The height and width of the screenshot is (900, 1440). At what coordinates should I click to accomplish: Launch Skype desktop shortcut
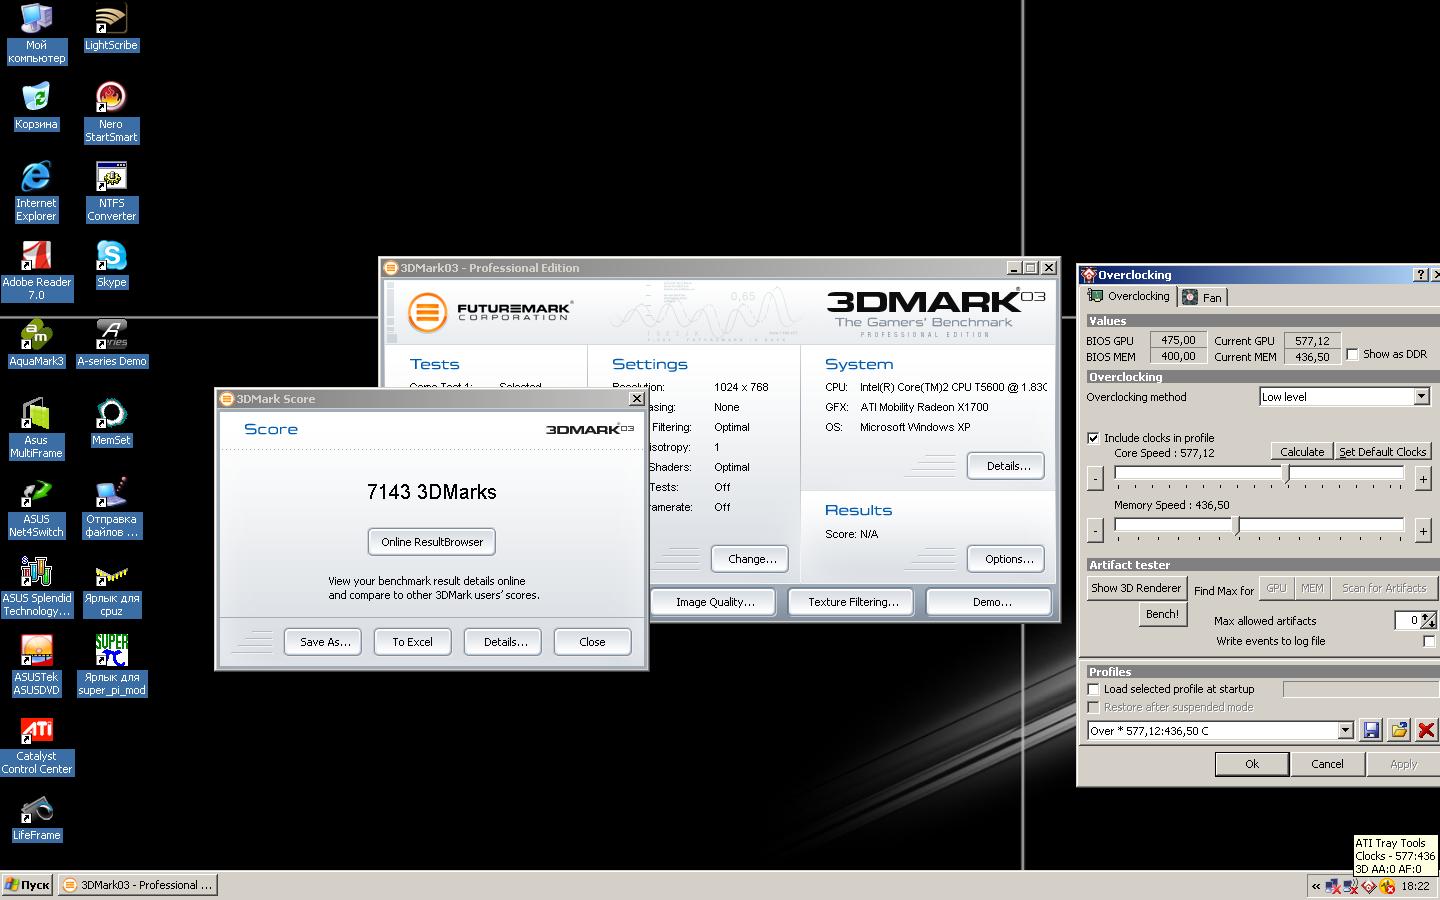(x=111, y=264)
